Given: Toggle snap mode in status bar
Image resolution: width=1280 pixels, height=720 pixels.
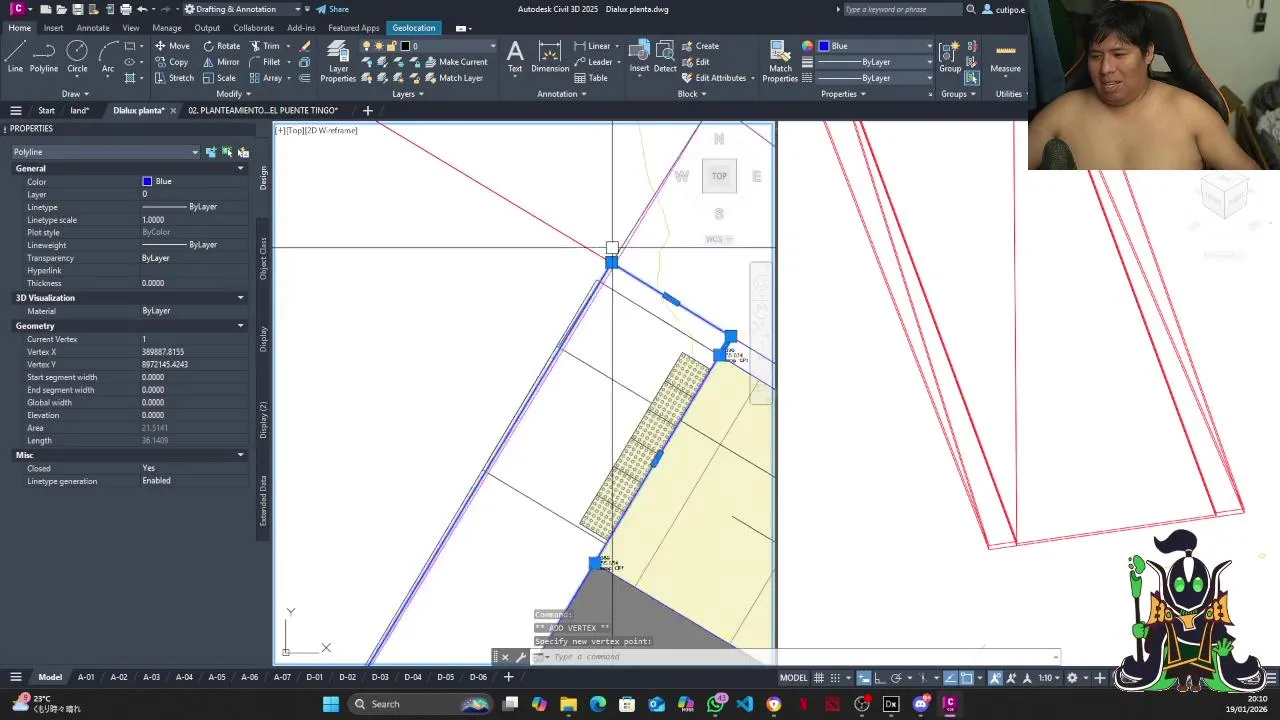Looking at the screenshot, I should click(x=835, y=677).
